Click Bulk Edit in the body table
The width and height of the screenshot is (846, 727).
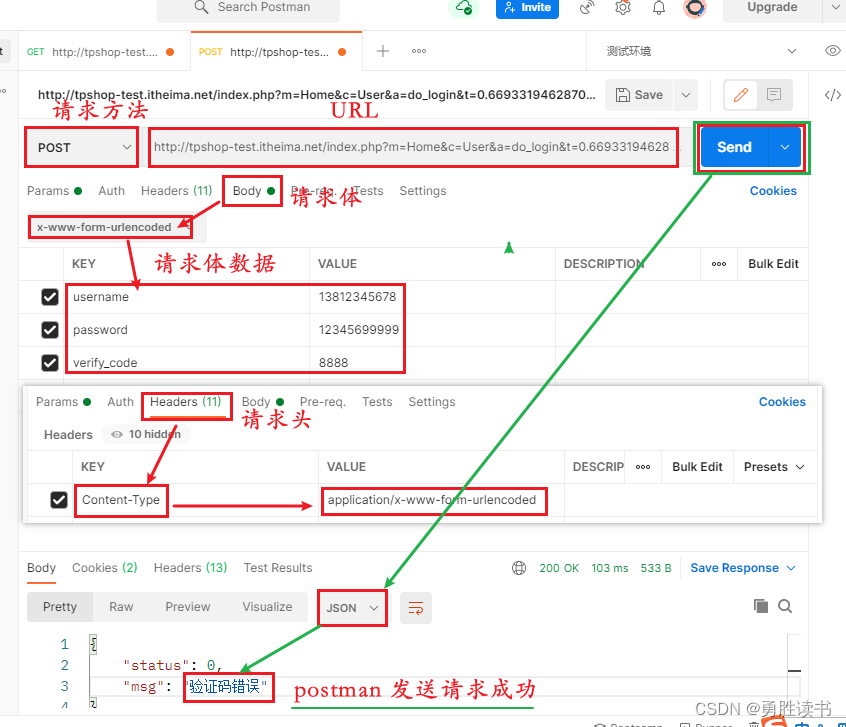tap(773, 264)
